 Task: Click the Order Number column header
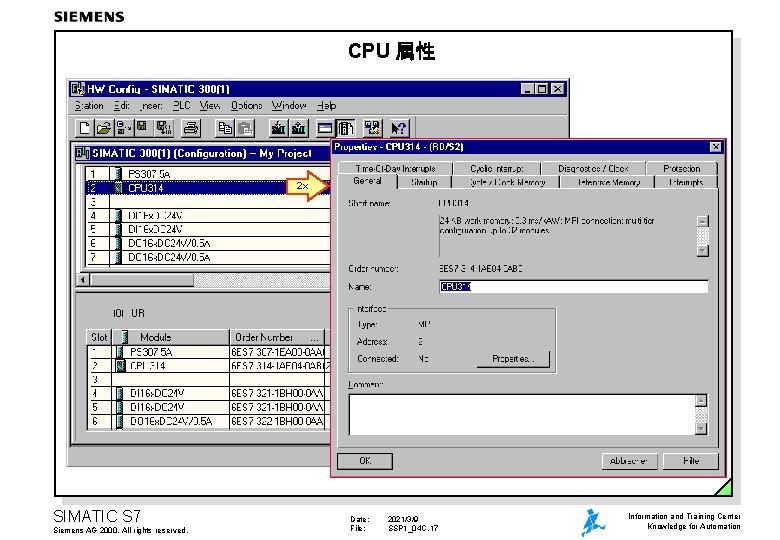(x=277, y=337)
